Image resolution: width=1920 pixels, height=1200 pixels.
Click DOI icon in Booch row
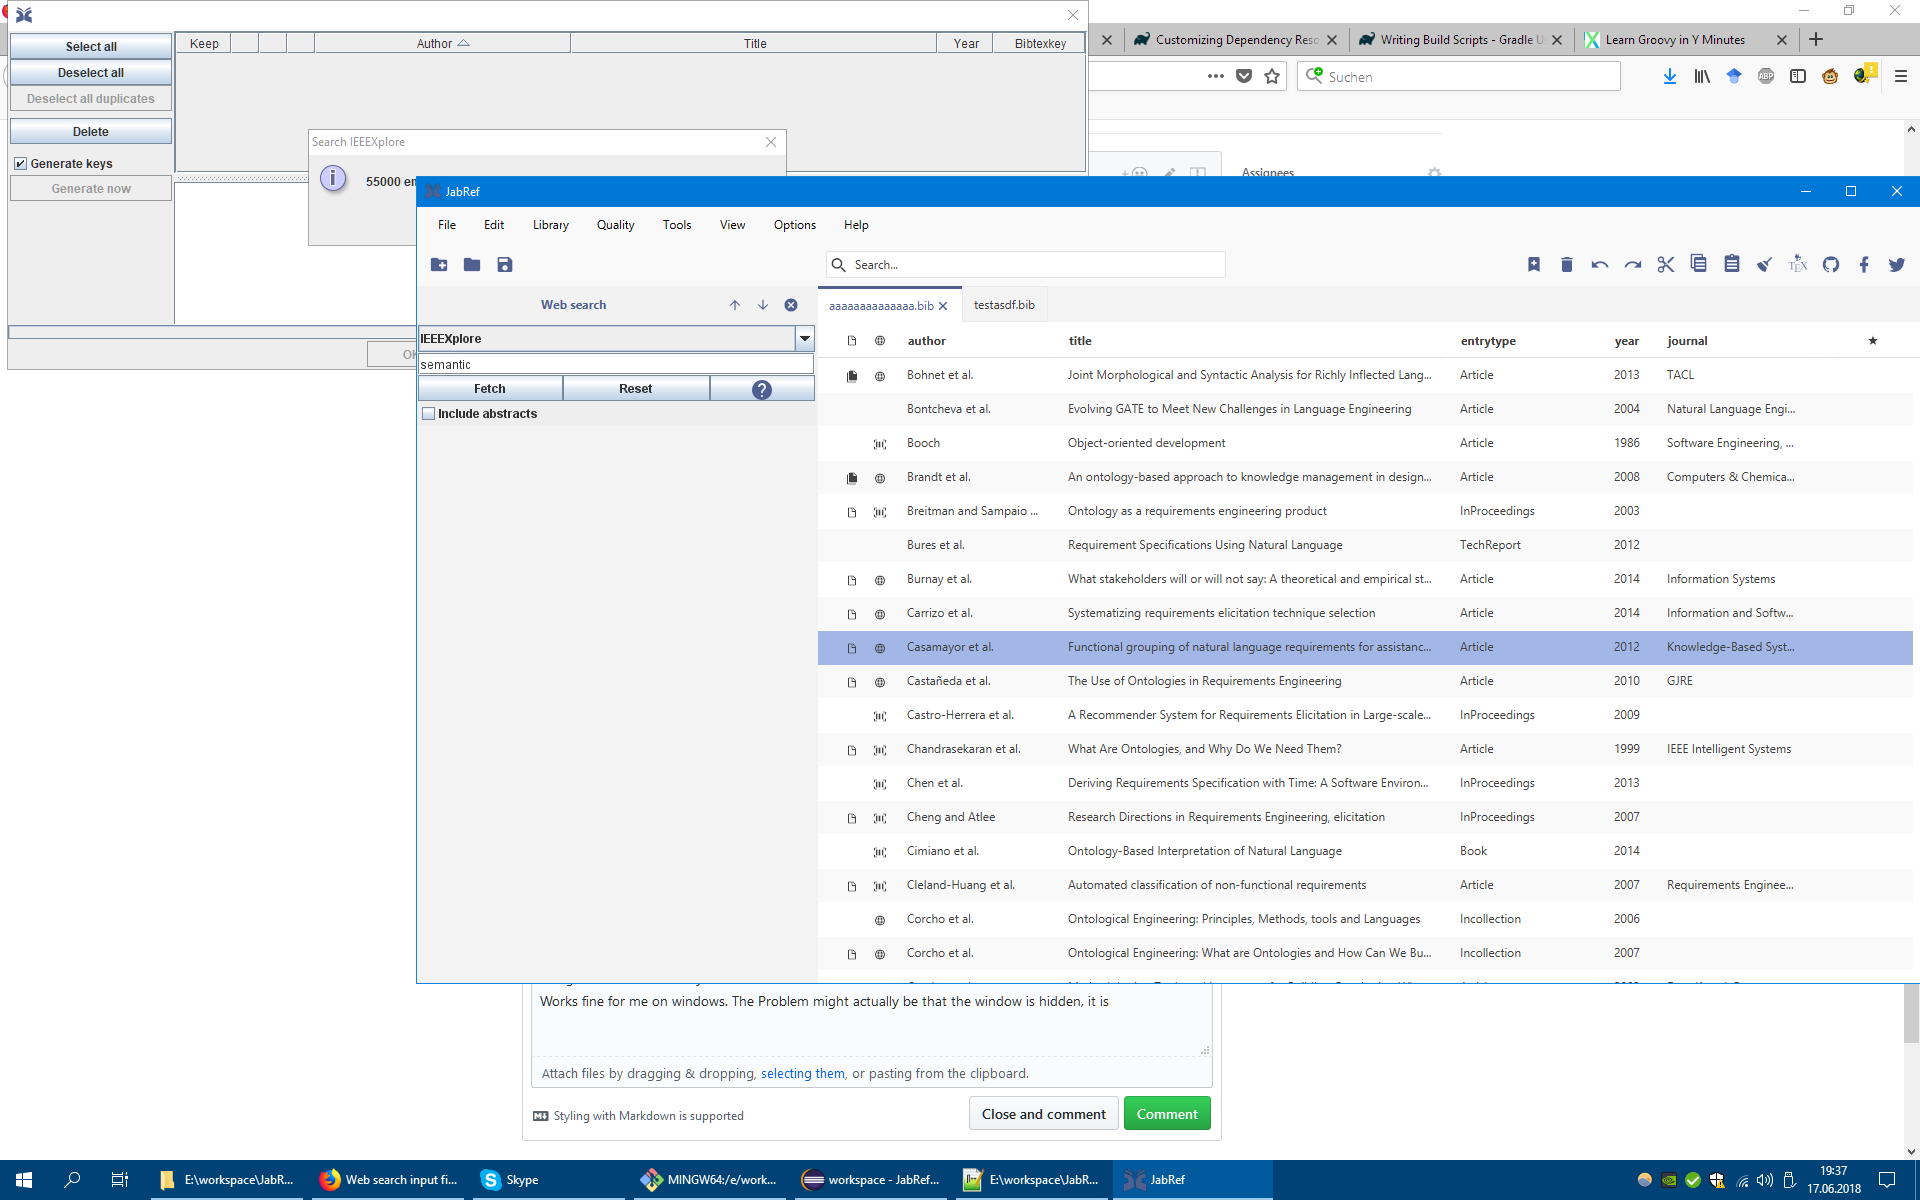(880, 444)
